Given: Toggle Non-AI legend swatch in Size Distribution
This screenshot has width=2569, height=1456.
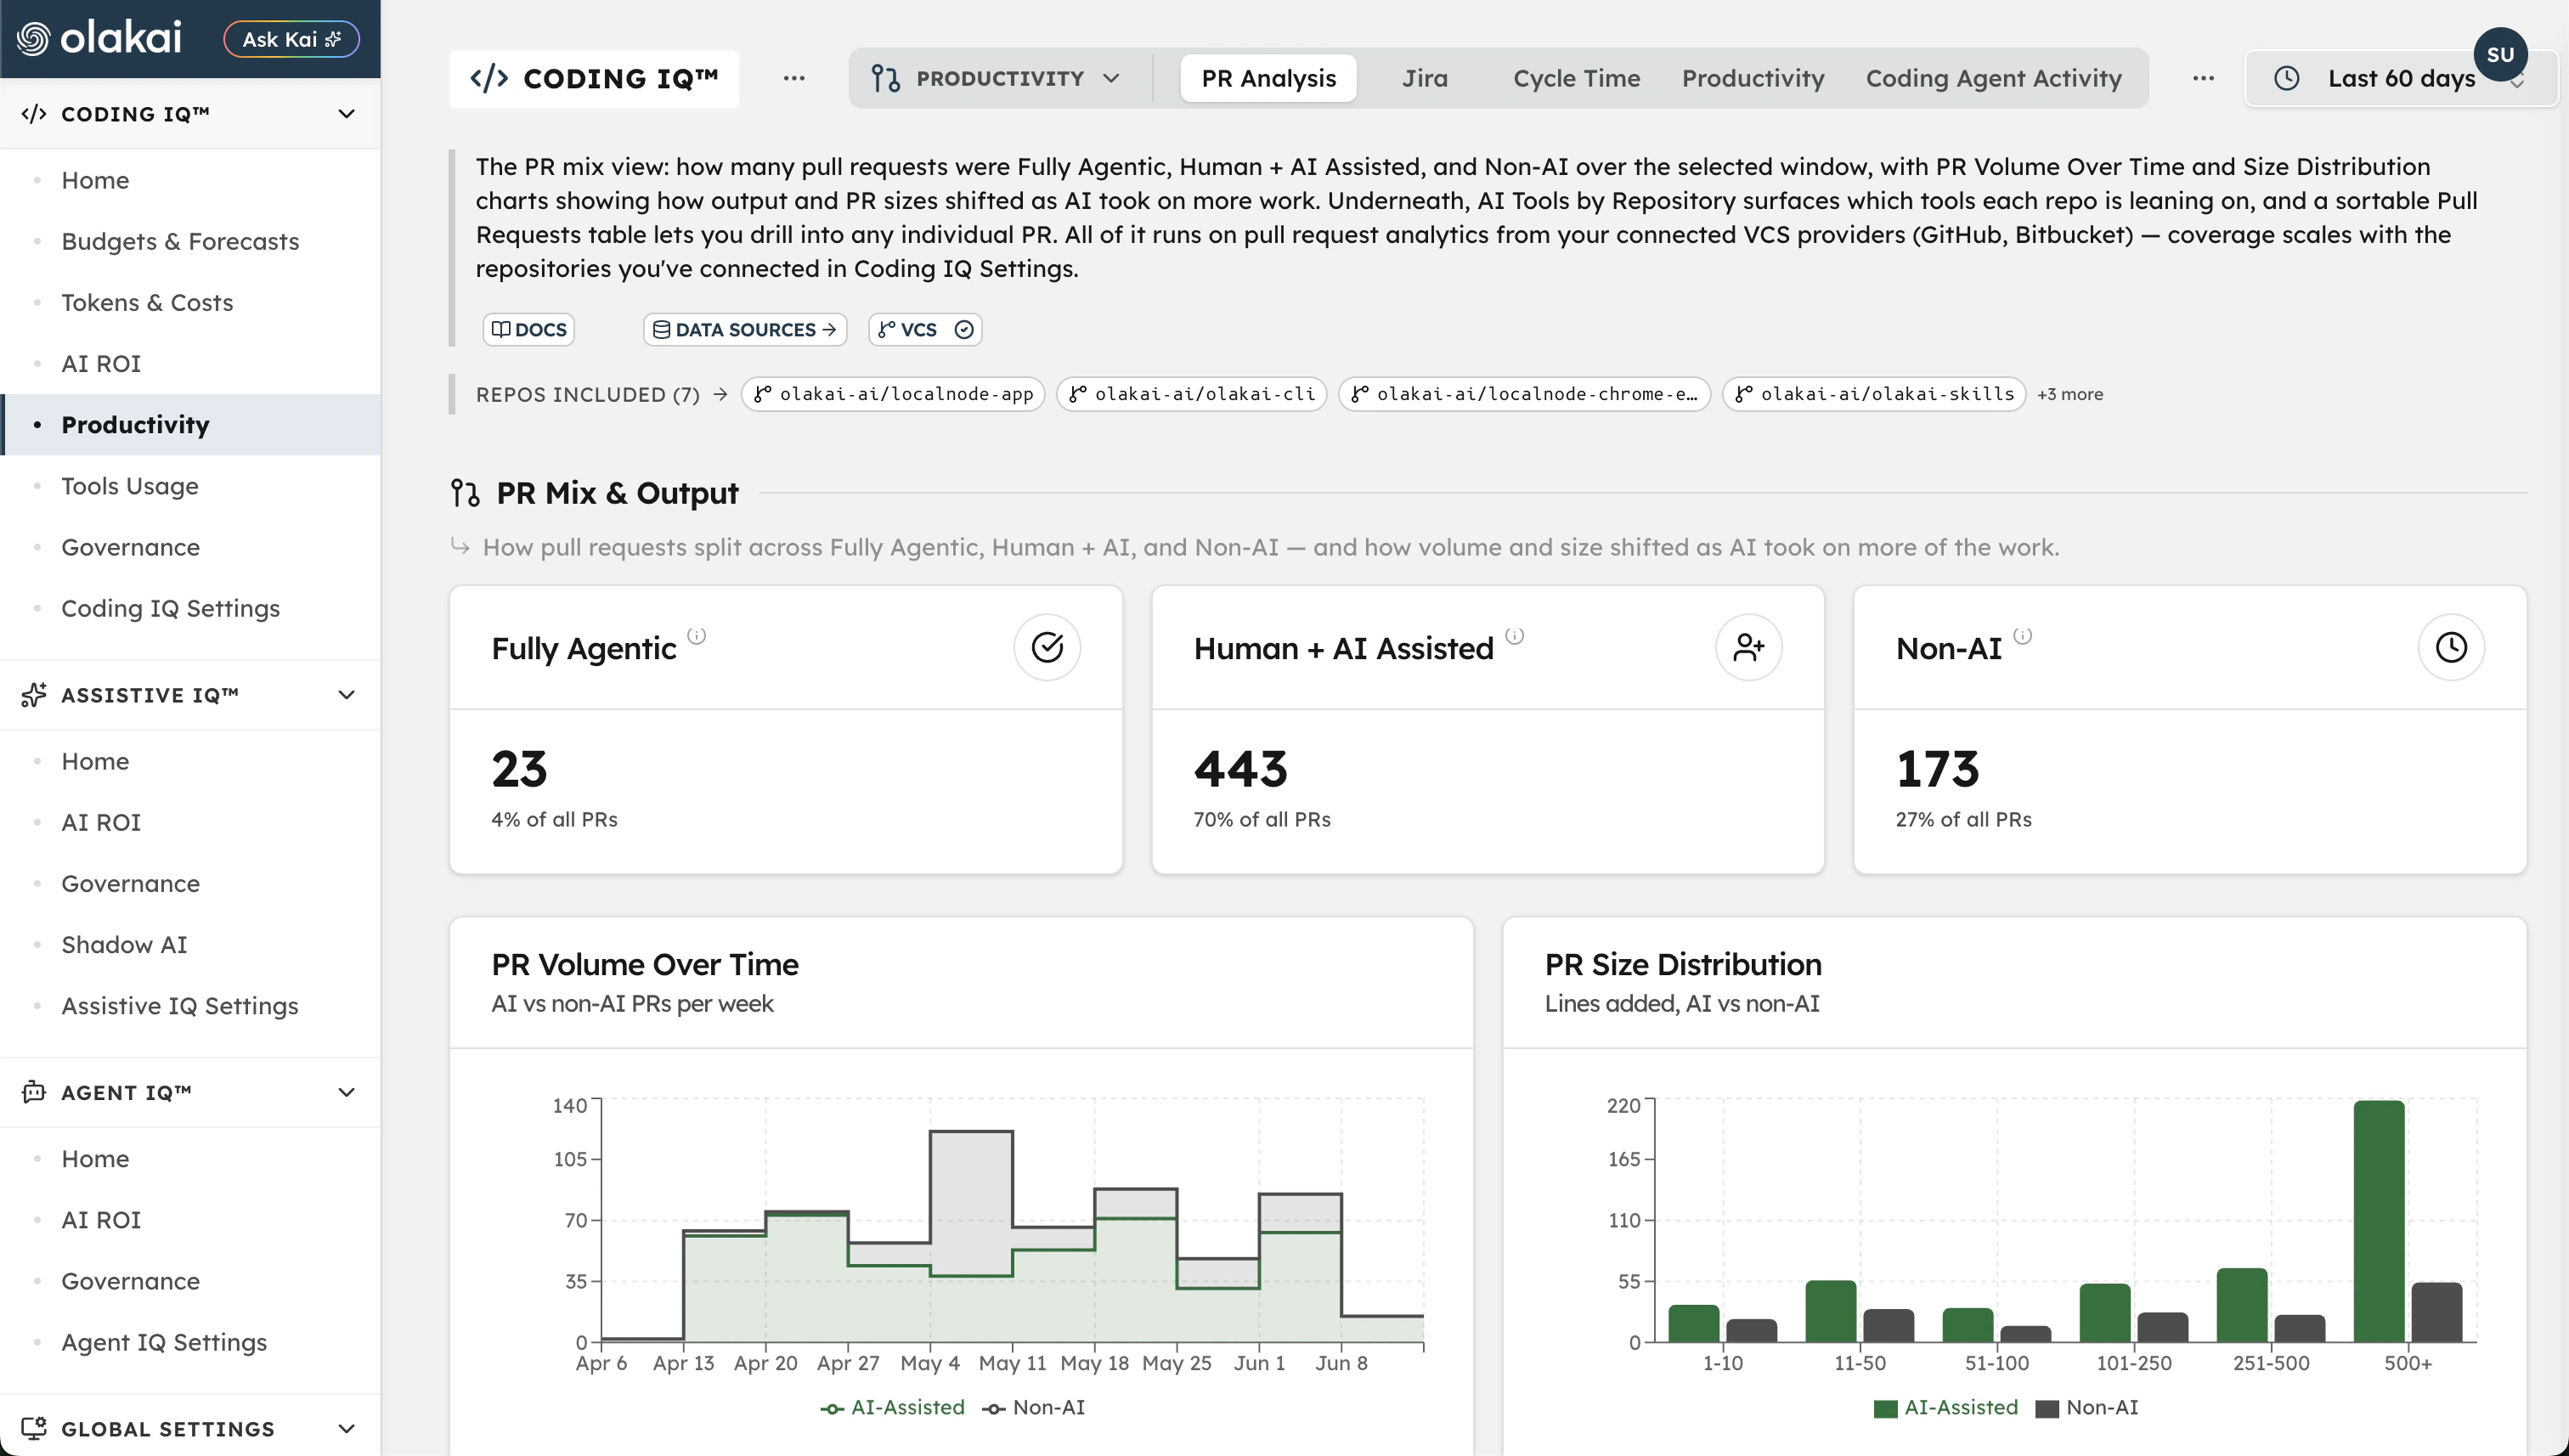Looking at the screenshot, I should coord(2047,1408).
